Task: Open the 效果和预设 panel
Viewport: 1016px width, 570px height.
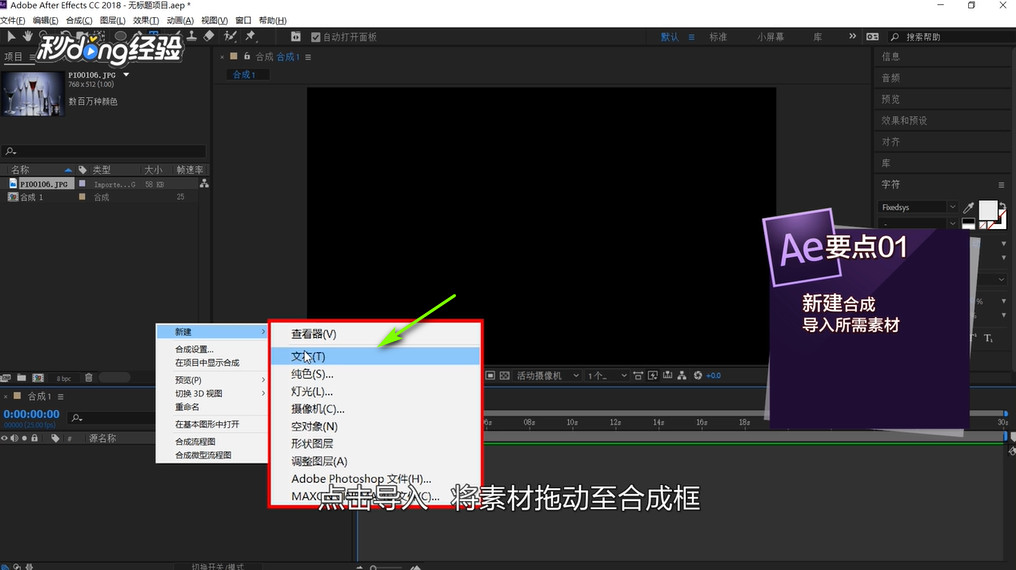Action: 904,120
